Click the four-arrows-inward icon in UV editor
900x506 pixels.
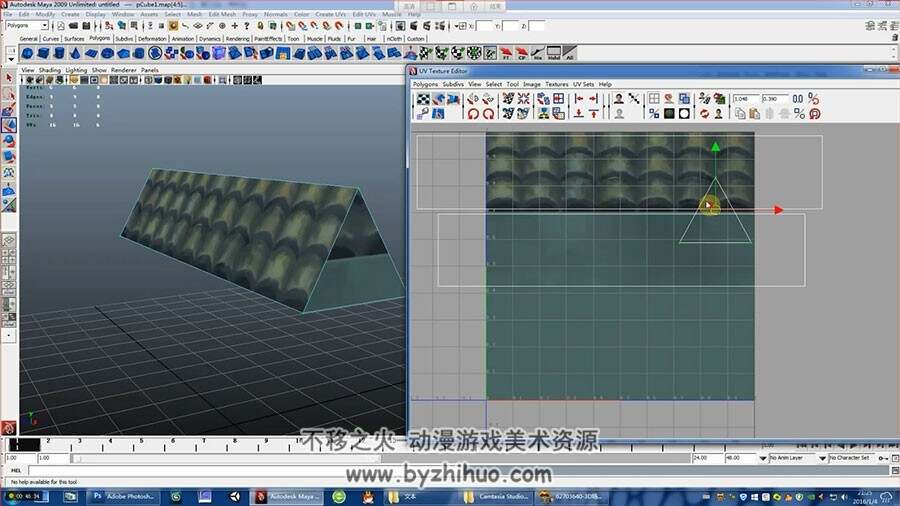(x=523, y=99)
